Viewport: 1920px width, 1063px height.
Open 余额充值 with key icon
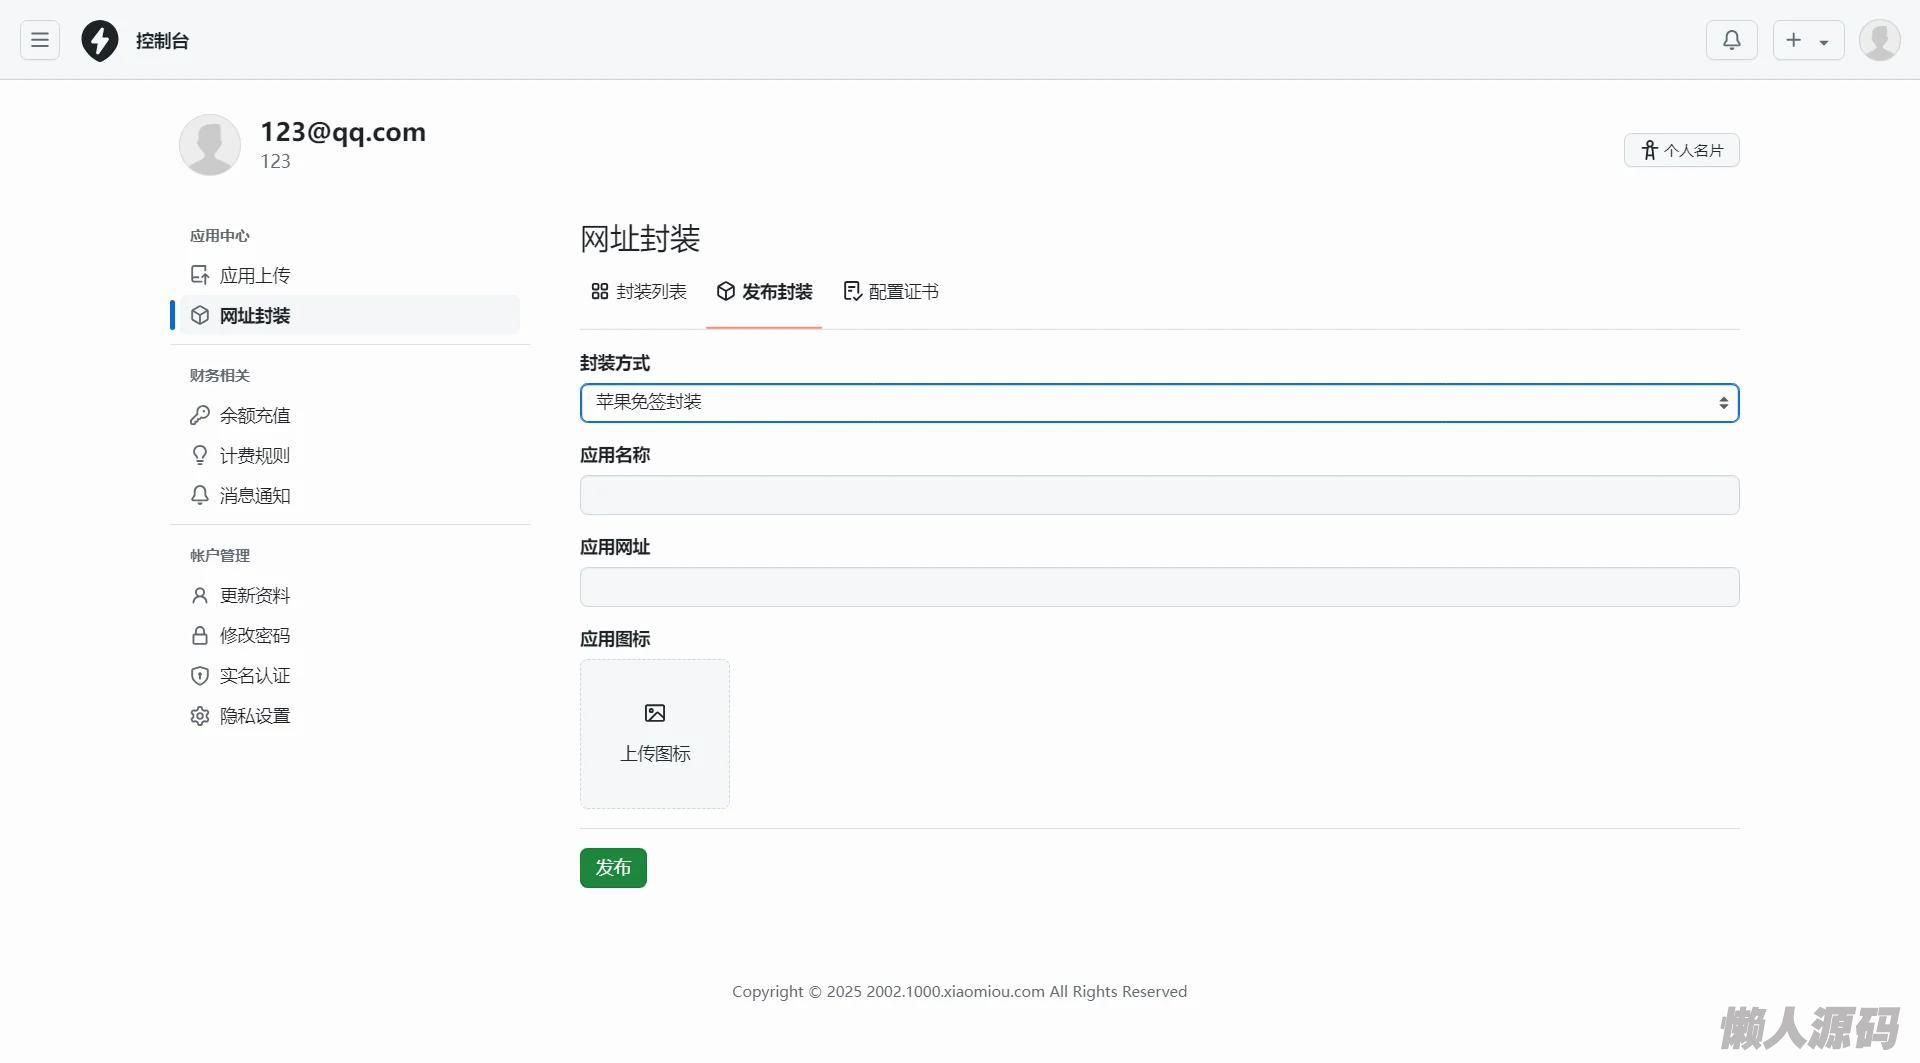[x=254, y=416]
